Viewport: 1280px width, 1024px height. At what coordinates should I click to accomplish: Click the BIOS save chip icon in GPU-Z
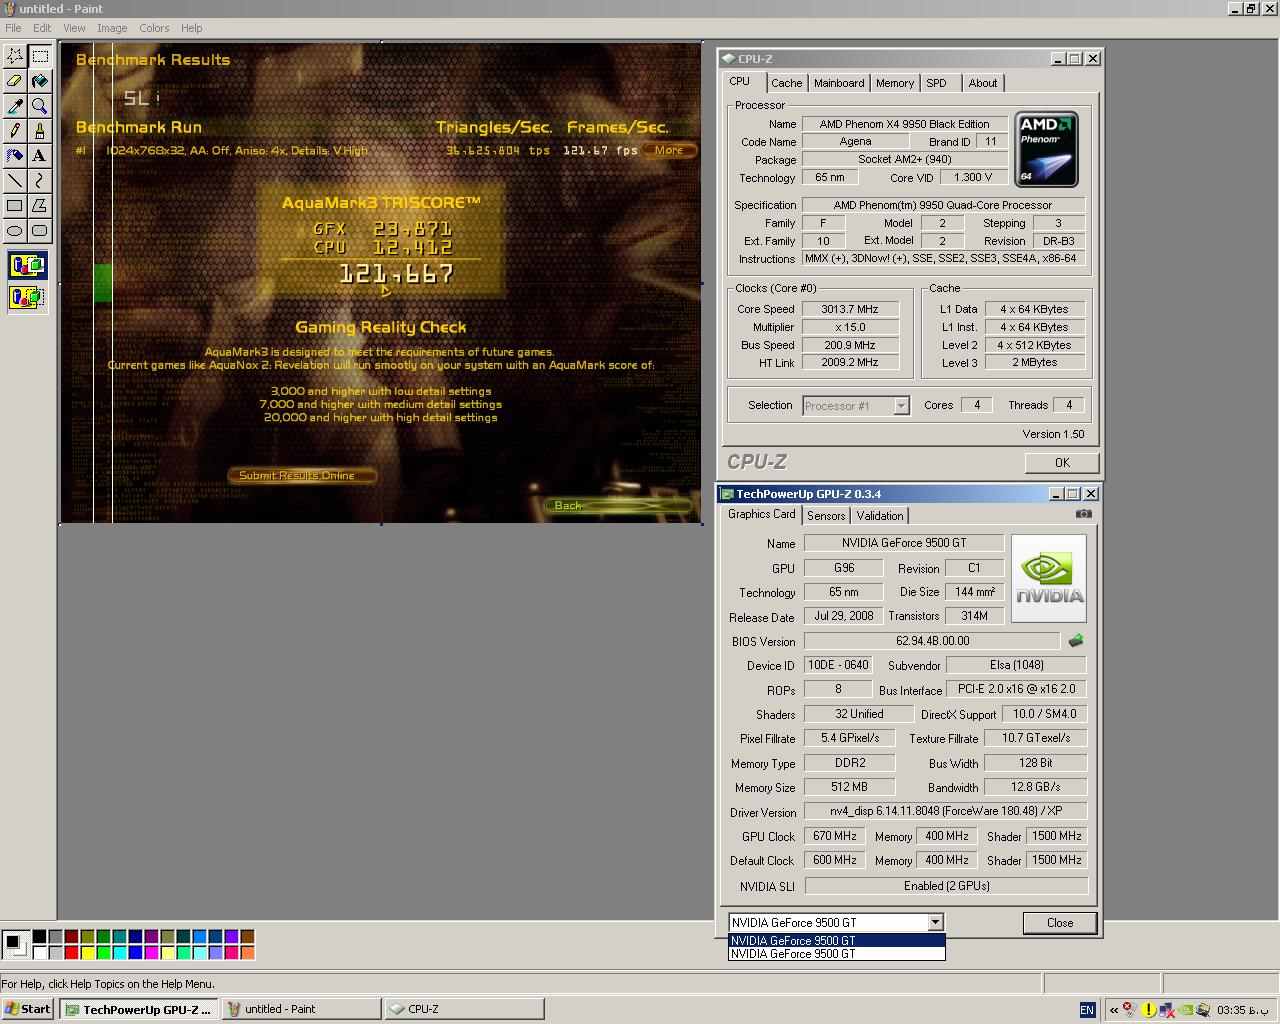pos(1076,640)
